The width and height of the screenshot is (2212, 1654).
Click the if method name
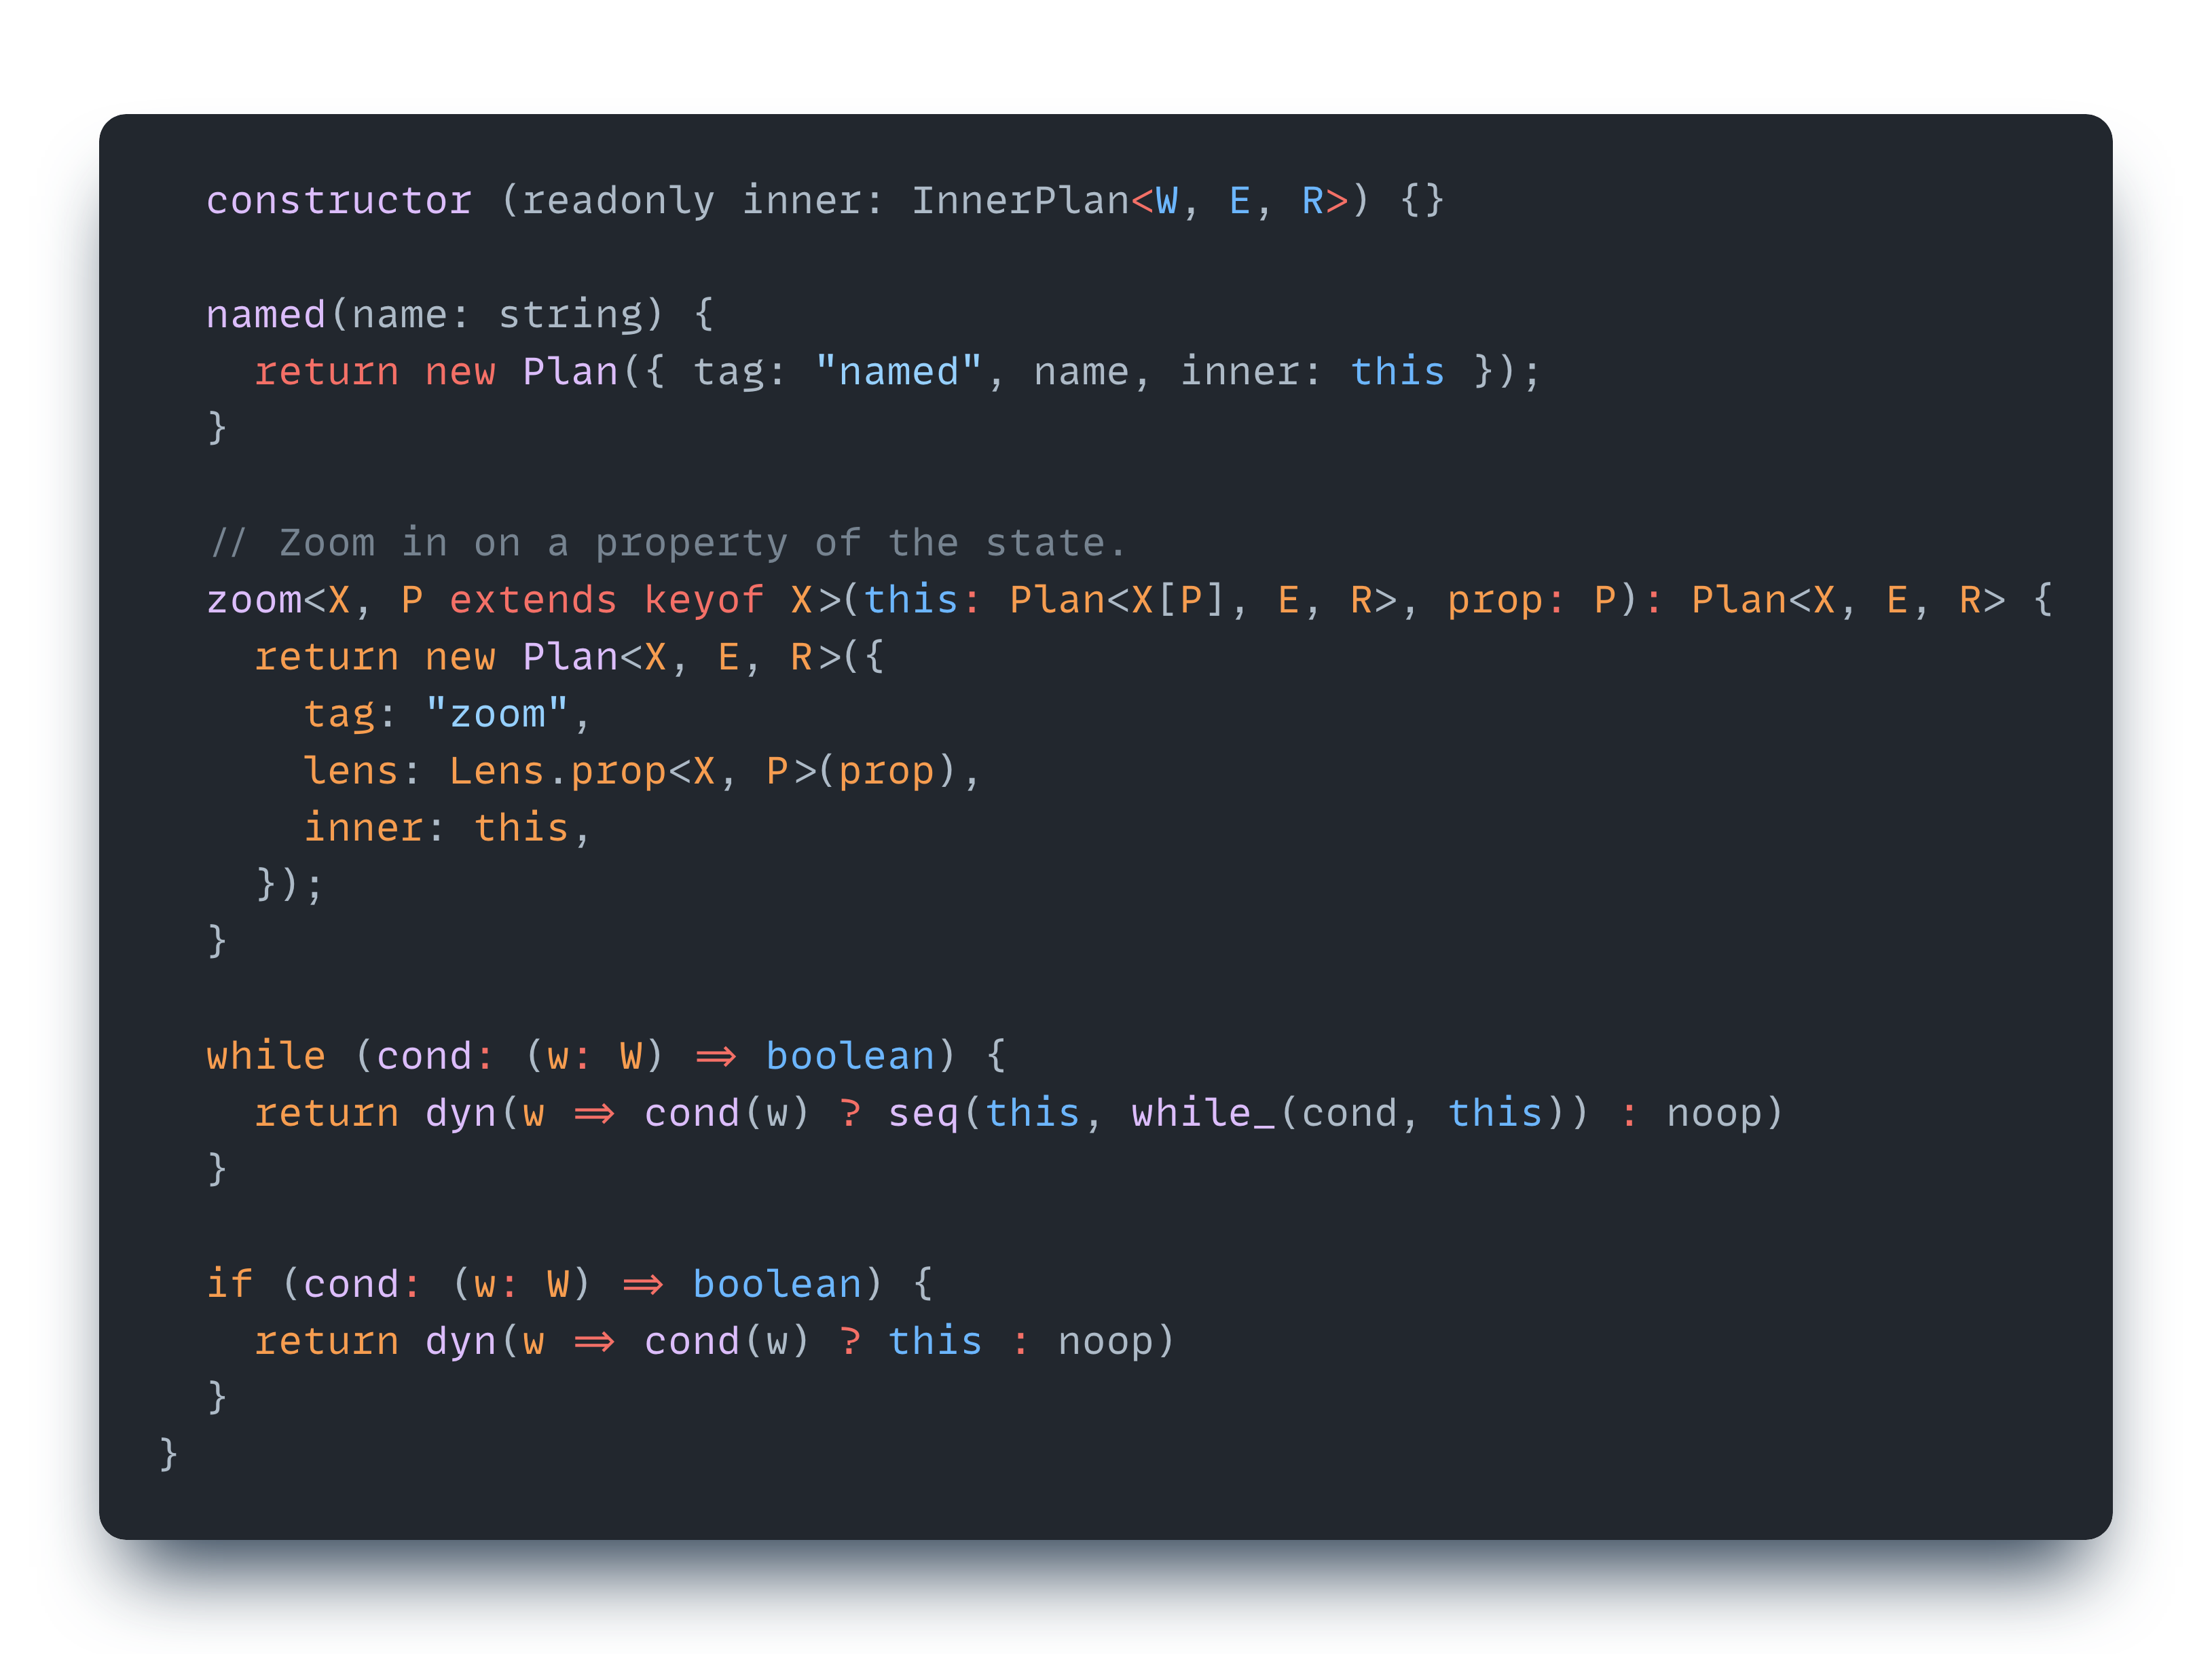coord(229,1284)
